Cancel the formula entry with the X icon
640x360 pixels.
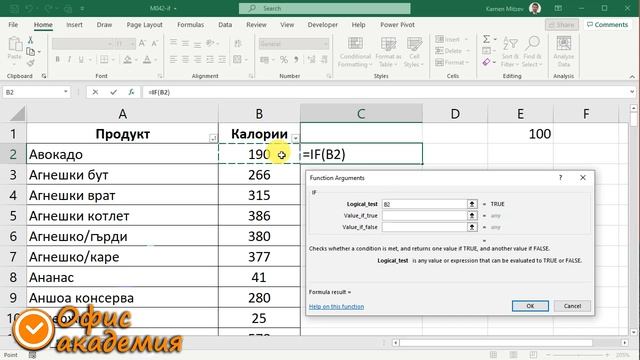[95, 92]
